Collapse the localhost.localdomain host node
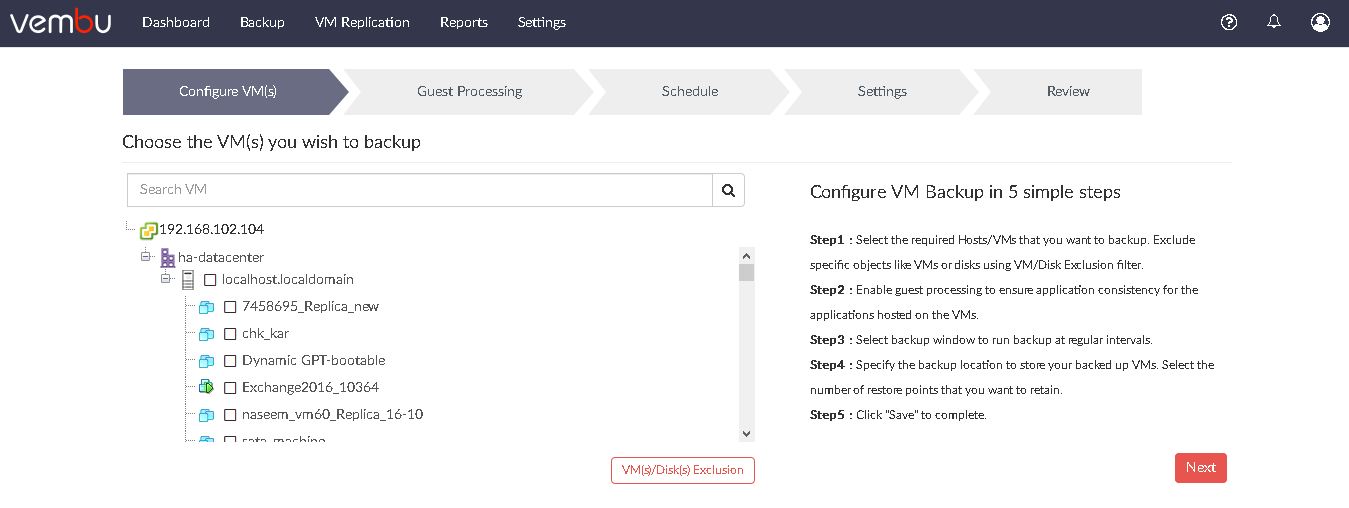The image size is (1349, 508). click(x=166, y=279)
